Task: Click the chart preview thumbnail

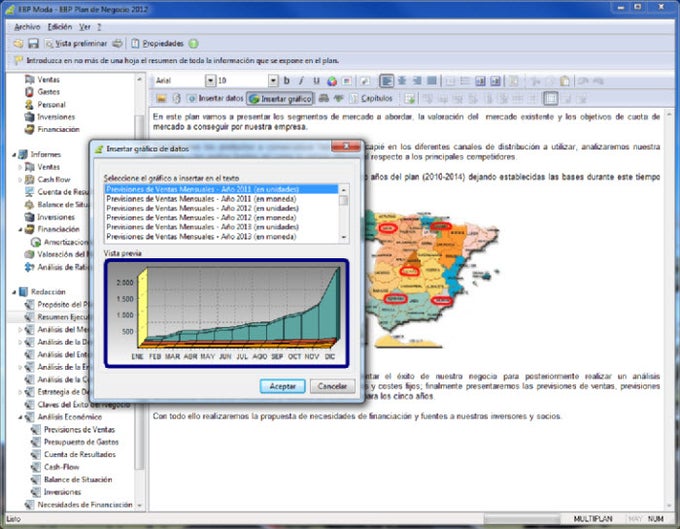Action: click(x=226, y=313)
